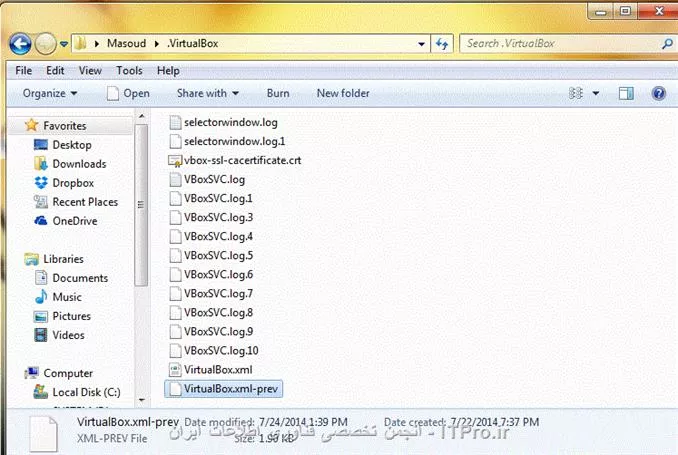Select the VBoxSVC.log.1 file
Screen dimensions: 678x455
[218, 199]
